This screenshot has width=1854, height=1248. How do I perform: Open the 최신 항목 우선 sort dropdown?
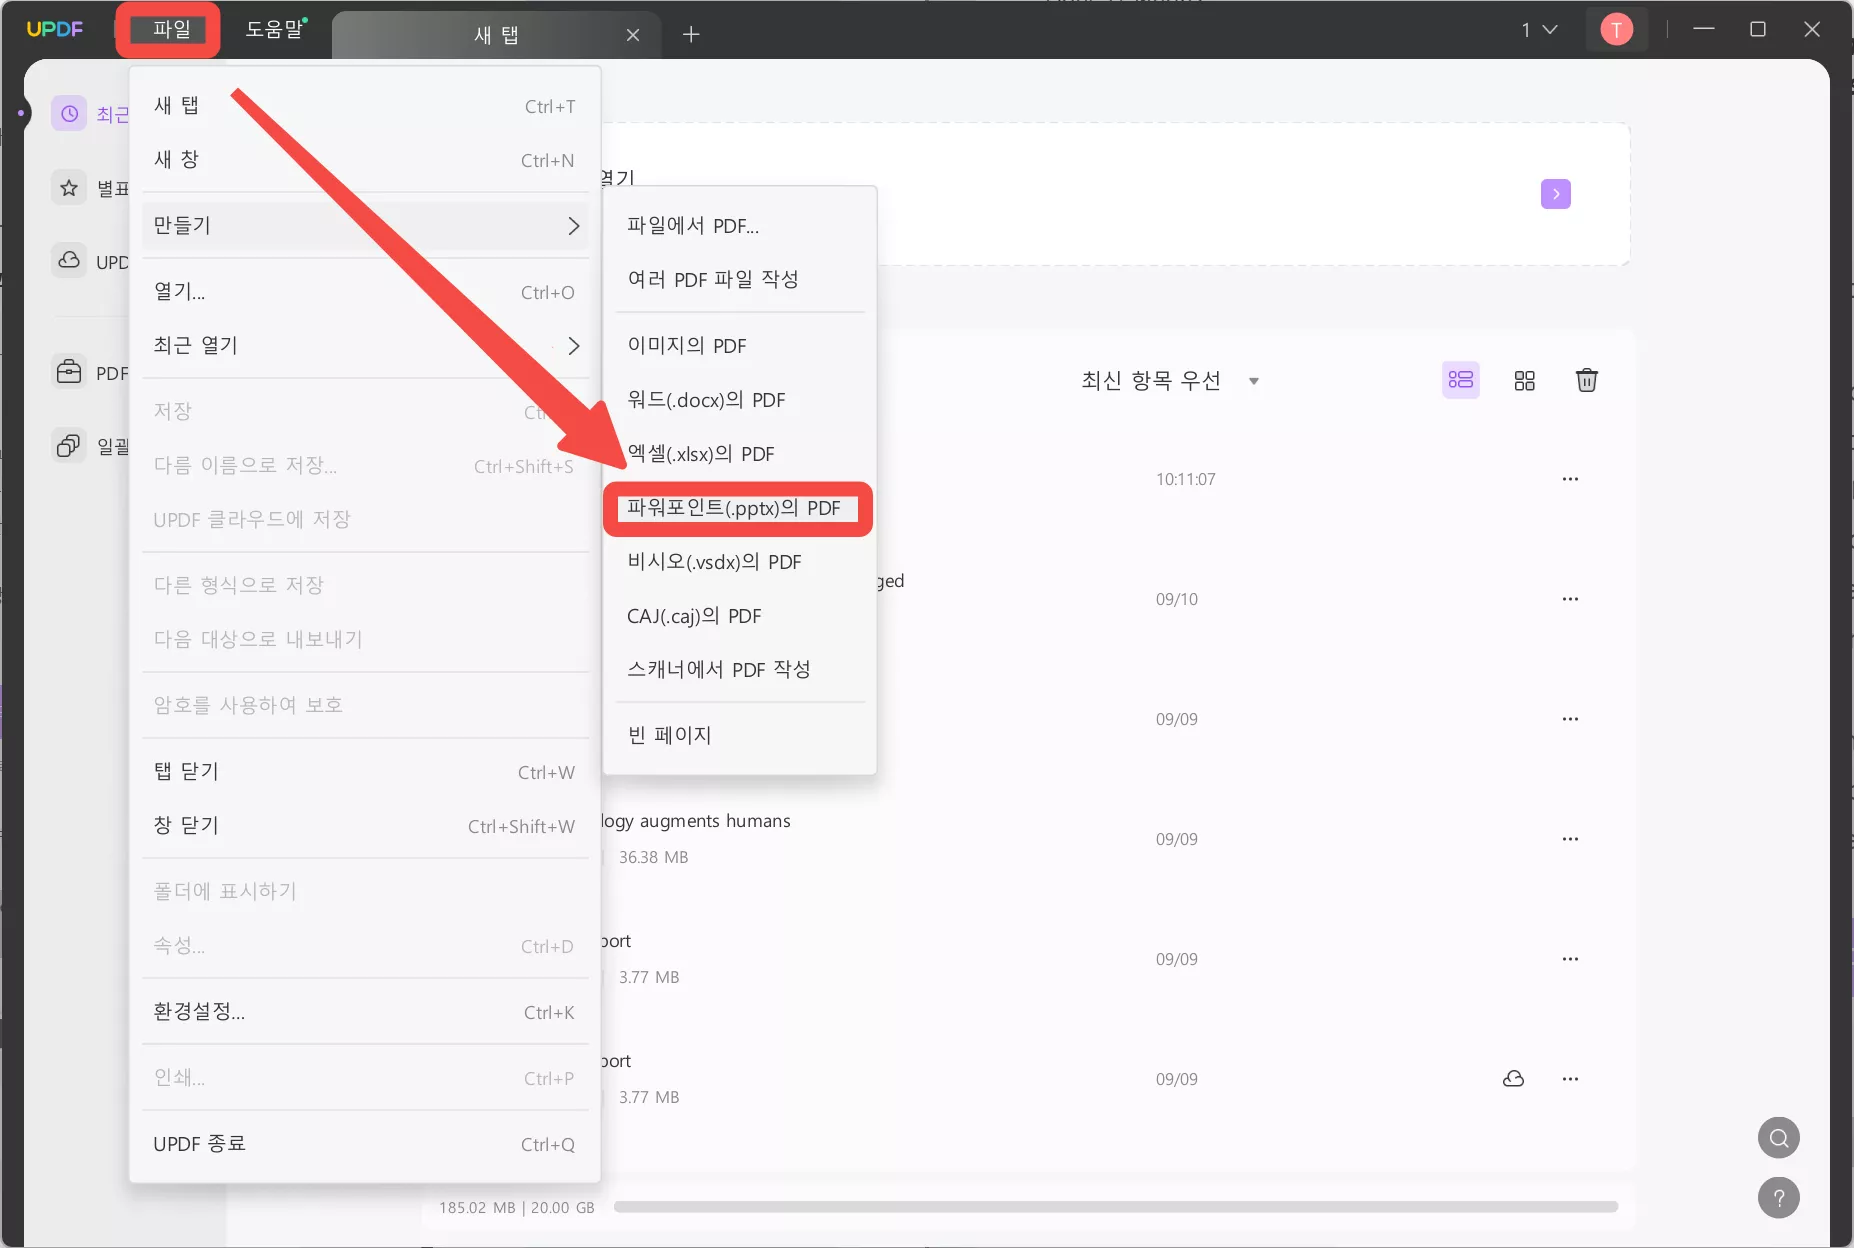pos(1170,380)
